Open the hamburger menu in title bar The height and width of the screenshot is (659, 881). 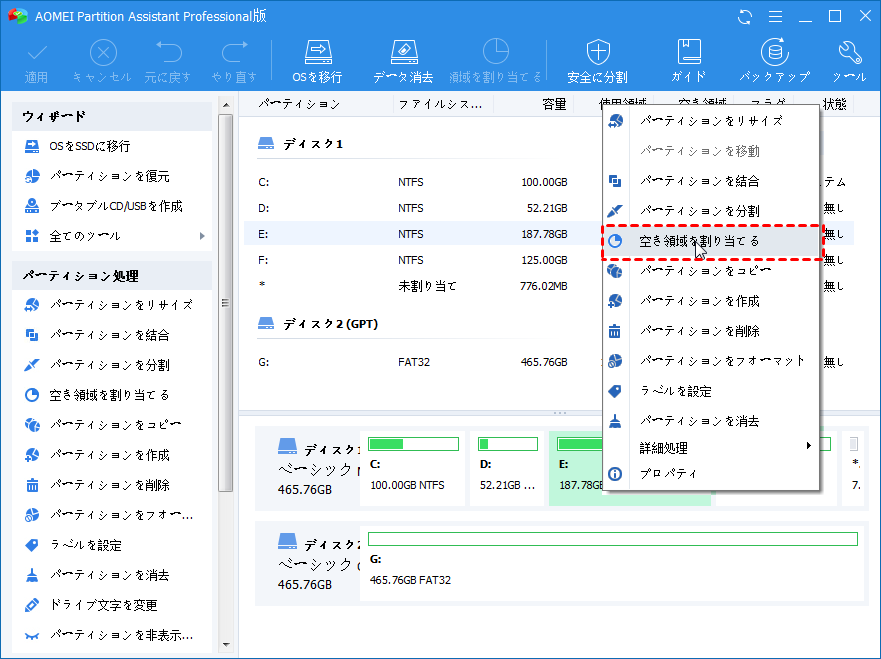[775, 17]
